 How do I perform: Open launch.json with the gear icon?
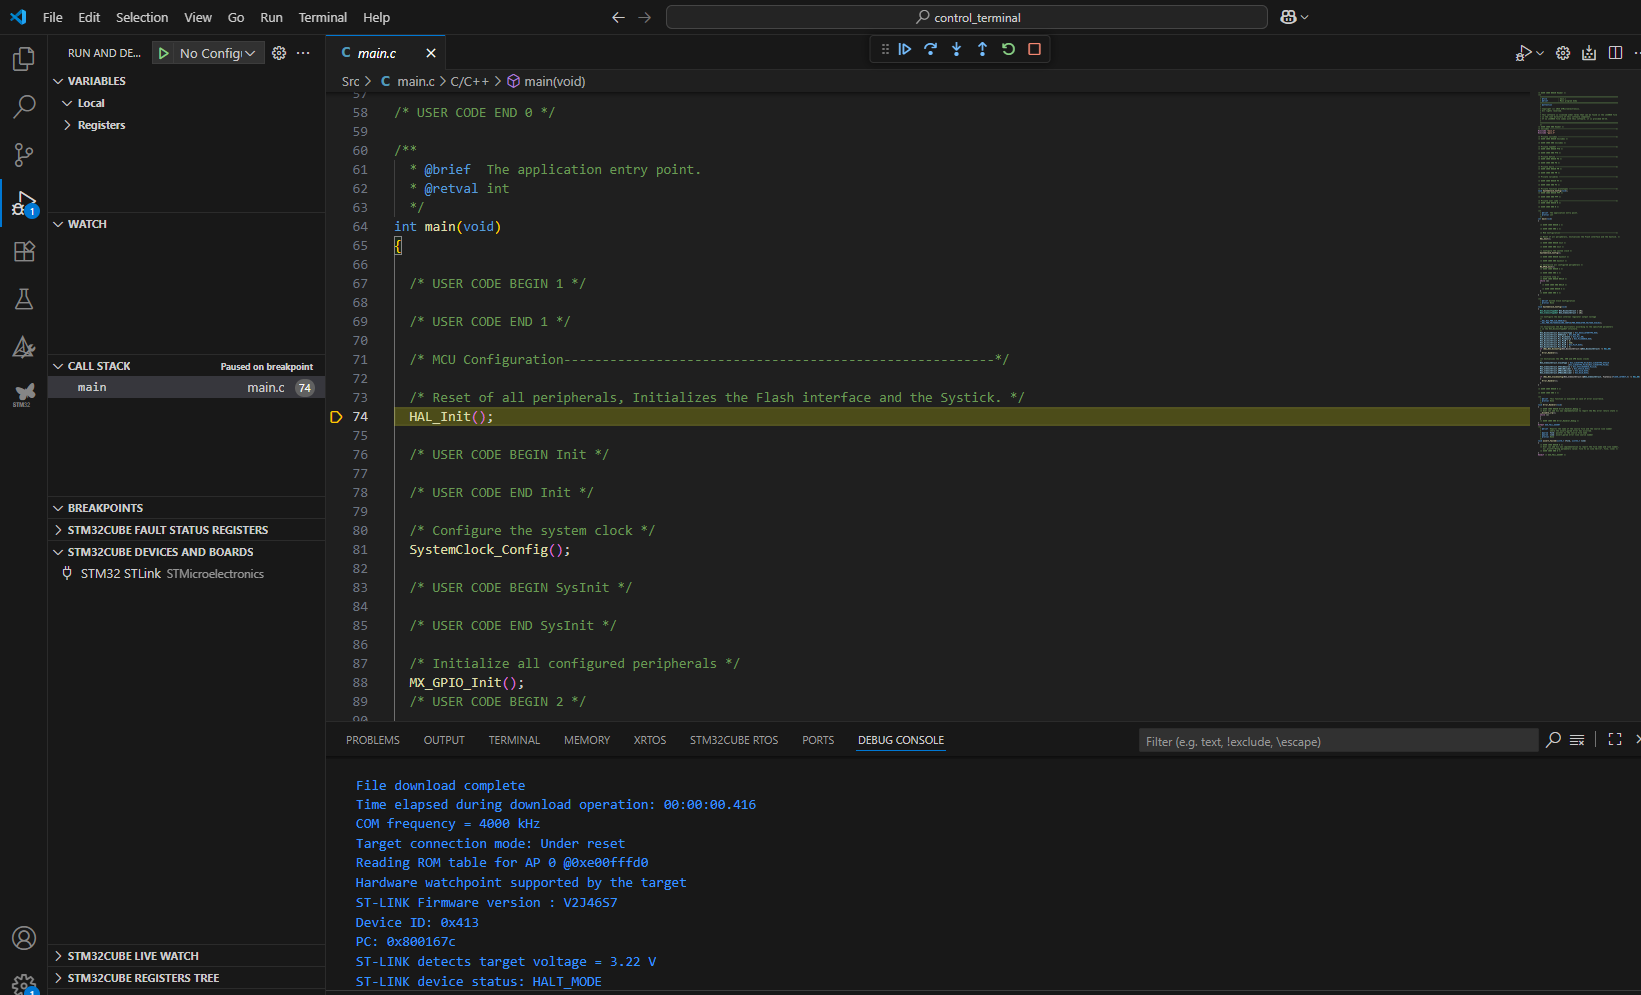pos(279,53)
